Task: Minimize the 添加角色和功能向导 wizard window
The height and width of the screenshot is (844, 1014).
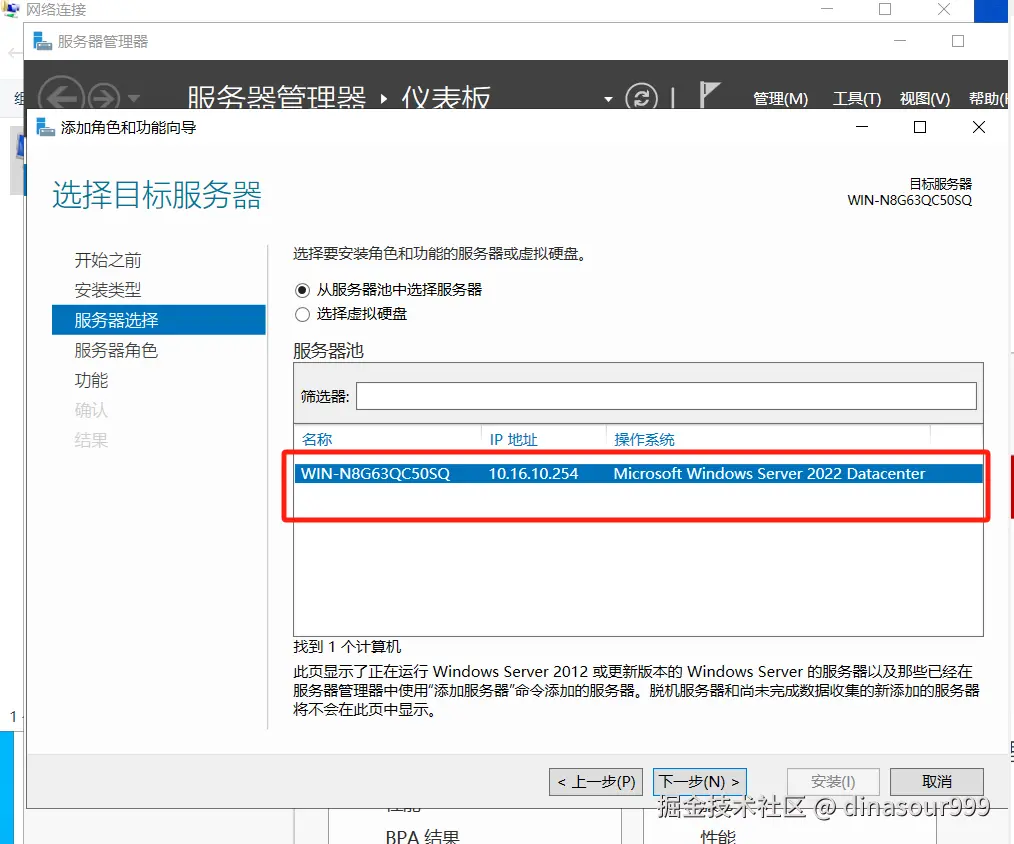Action: coord(861,127)
